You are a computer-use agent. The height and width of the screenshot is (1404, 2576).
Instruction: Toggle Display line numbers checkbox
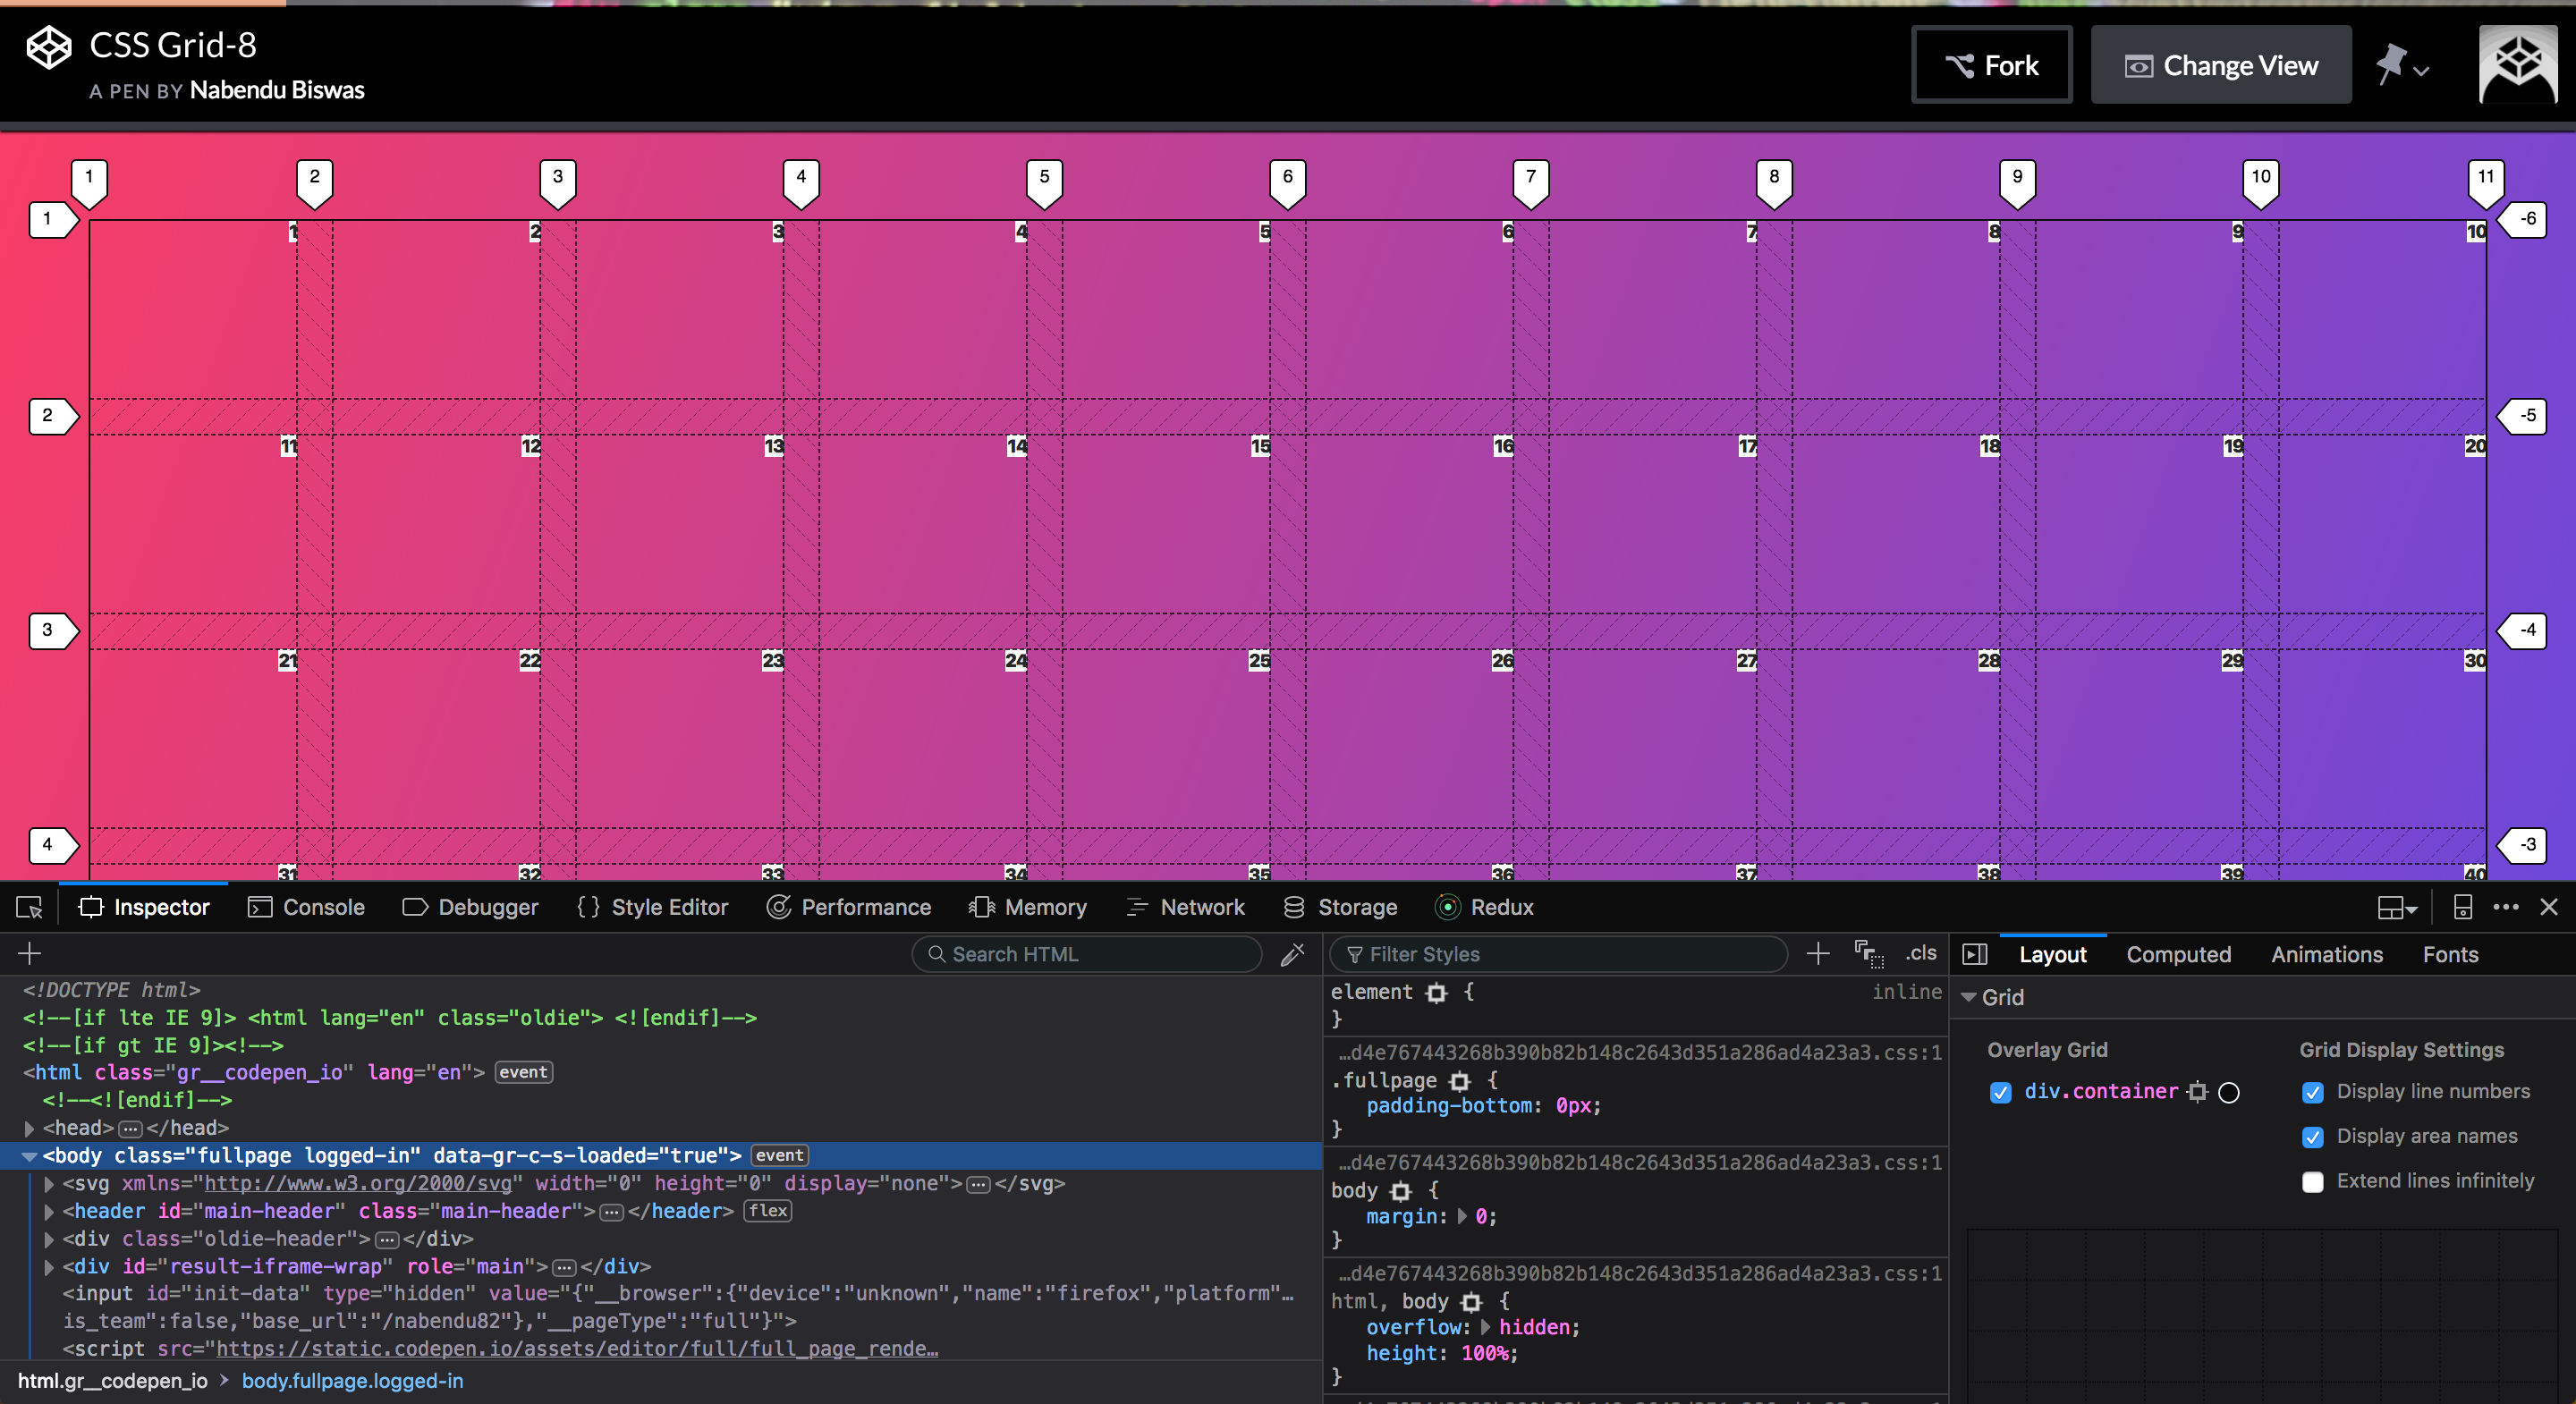(x=2312, y=1092)
